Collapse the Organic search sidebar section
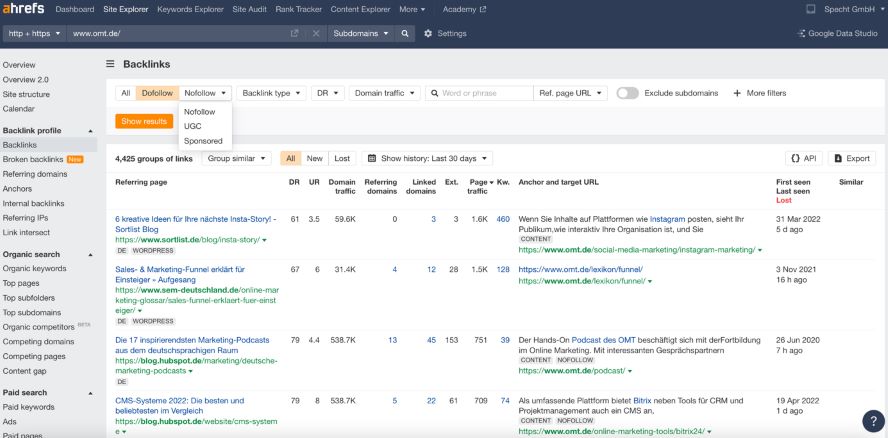 point(90,255)
